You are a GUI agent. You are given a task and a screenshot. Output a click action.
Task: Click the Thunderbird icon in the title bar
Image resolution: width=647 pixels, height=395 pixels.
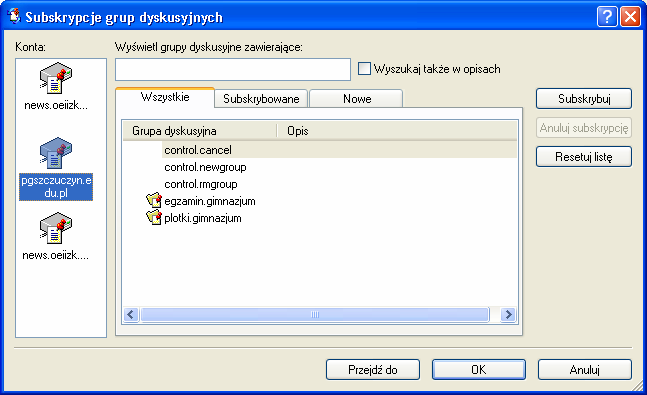click(x=14, y=17)
